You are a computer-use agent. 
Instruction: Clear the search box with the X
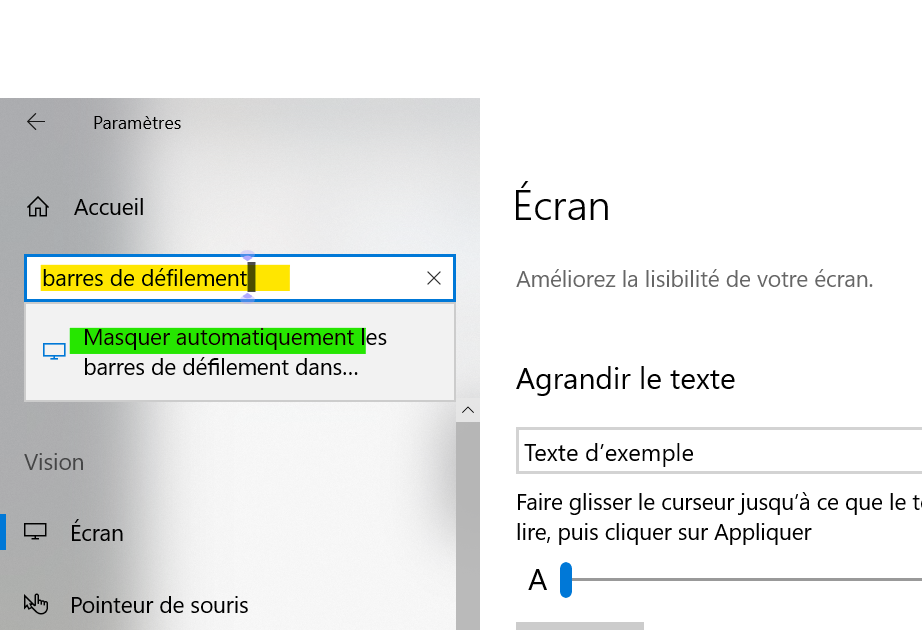[434, 279]
